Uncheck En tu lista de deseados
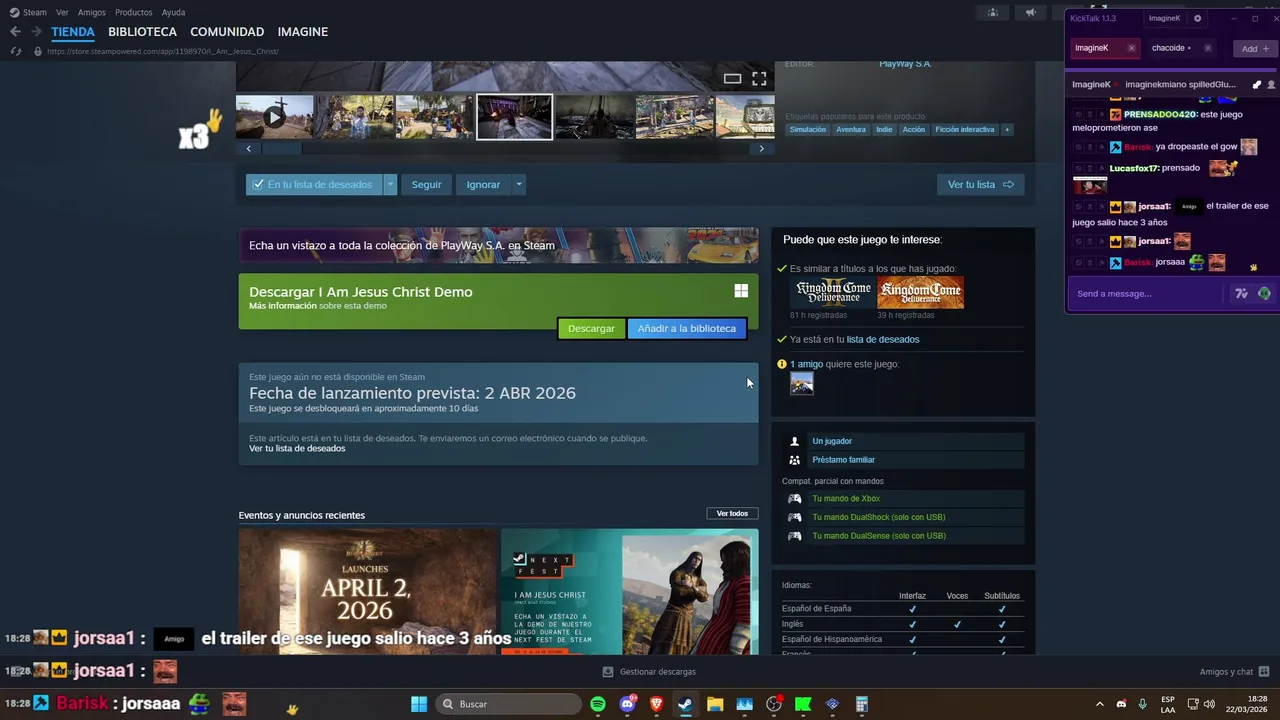Image resolution: width=1280 pixels, height=720 pixels. tap(314, 184)
